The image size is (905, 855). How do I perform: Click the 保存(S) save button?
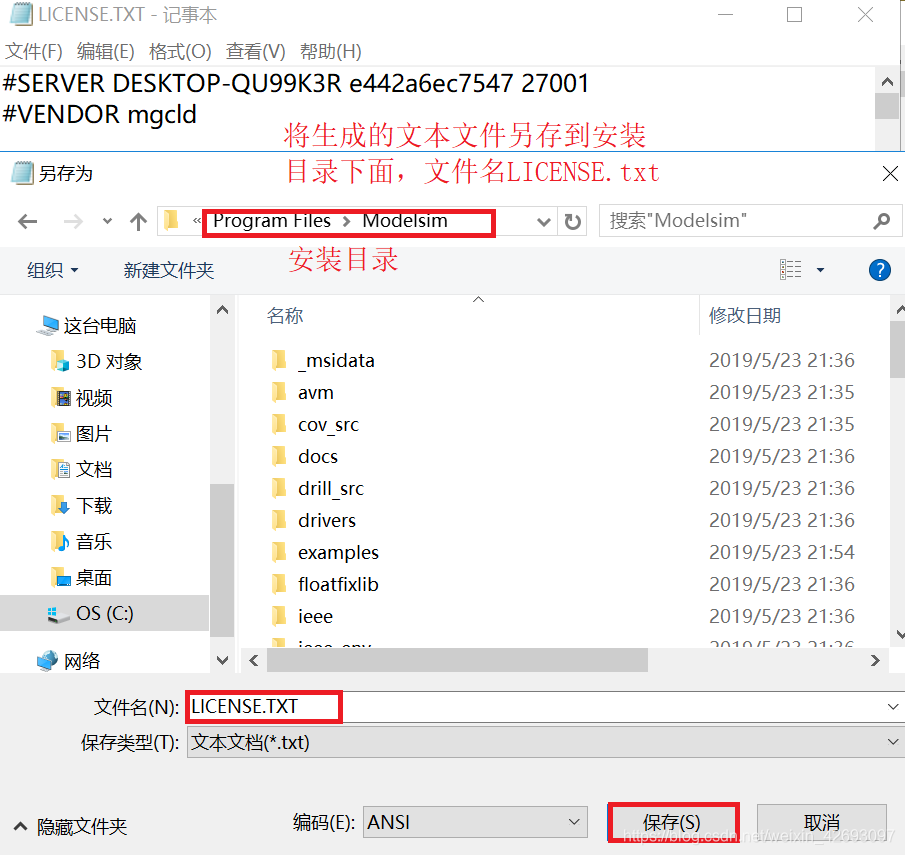click(672, 822)
